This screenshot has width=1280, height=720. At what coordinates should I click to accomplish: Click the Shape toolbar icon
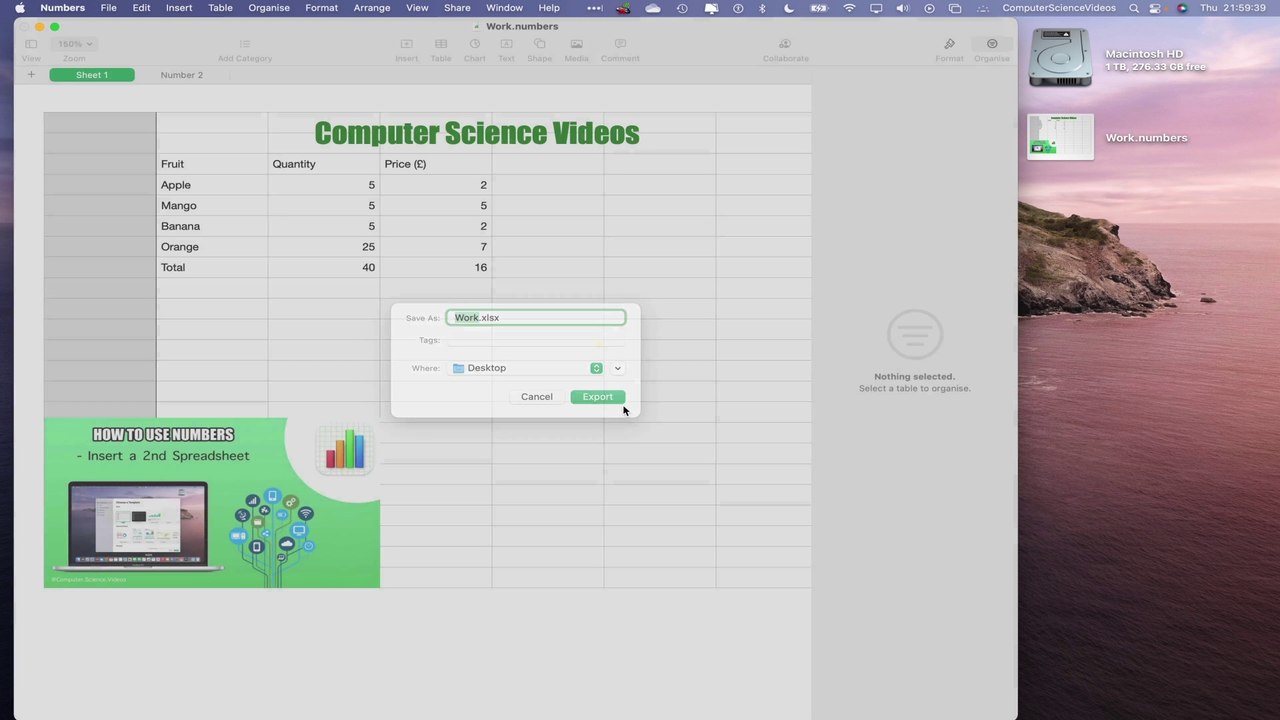pyautogui.click(x=539, y=44)
